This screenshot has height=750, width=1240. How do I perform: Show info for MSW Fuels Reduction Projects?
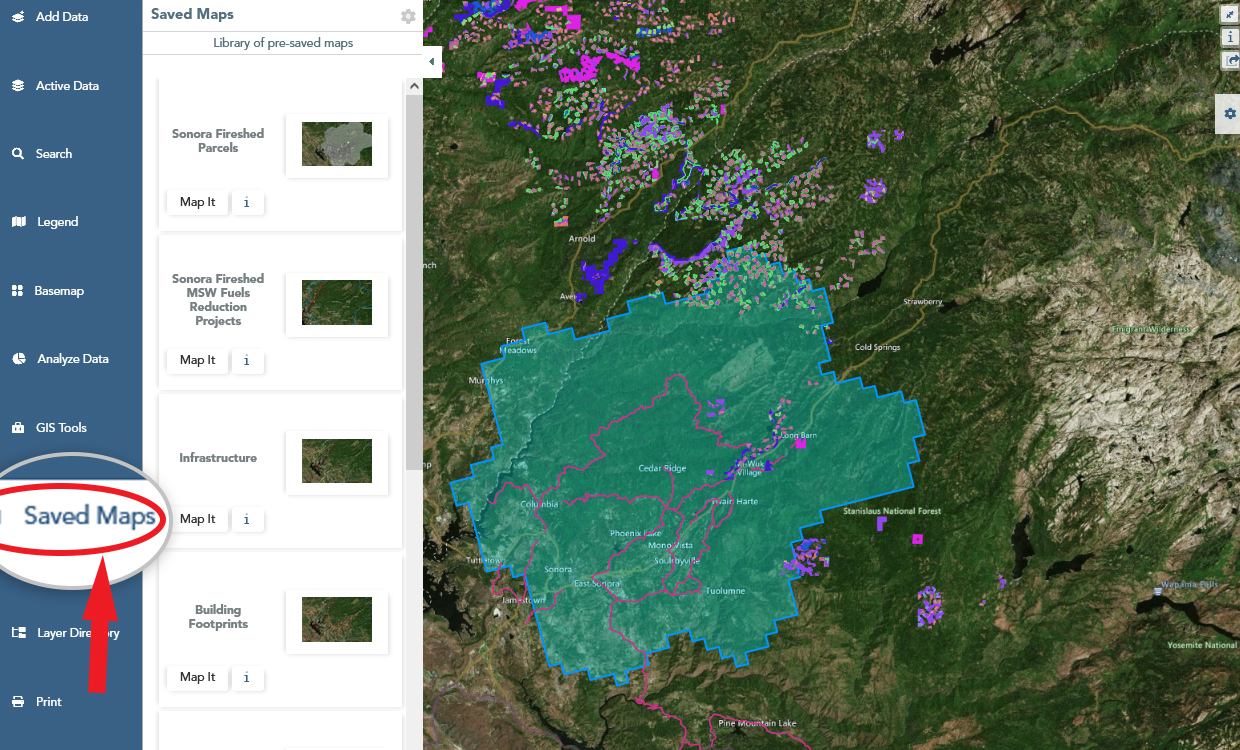coord(247,360)
